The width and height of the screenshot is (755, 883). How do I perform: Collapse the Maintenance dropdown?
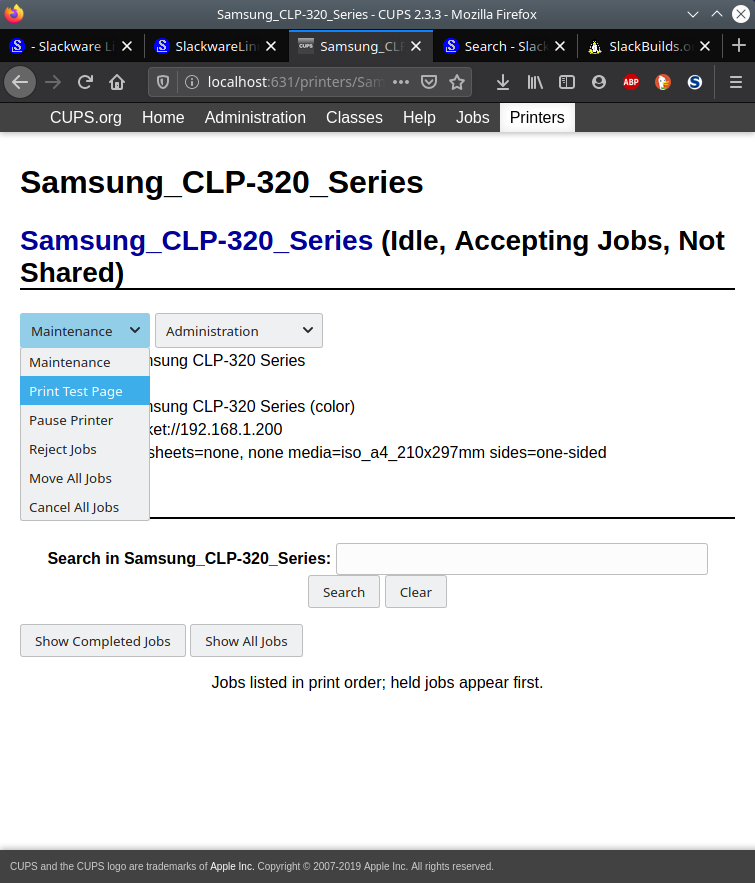pyautogui.click(x=85, y=331)
